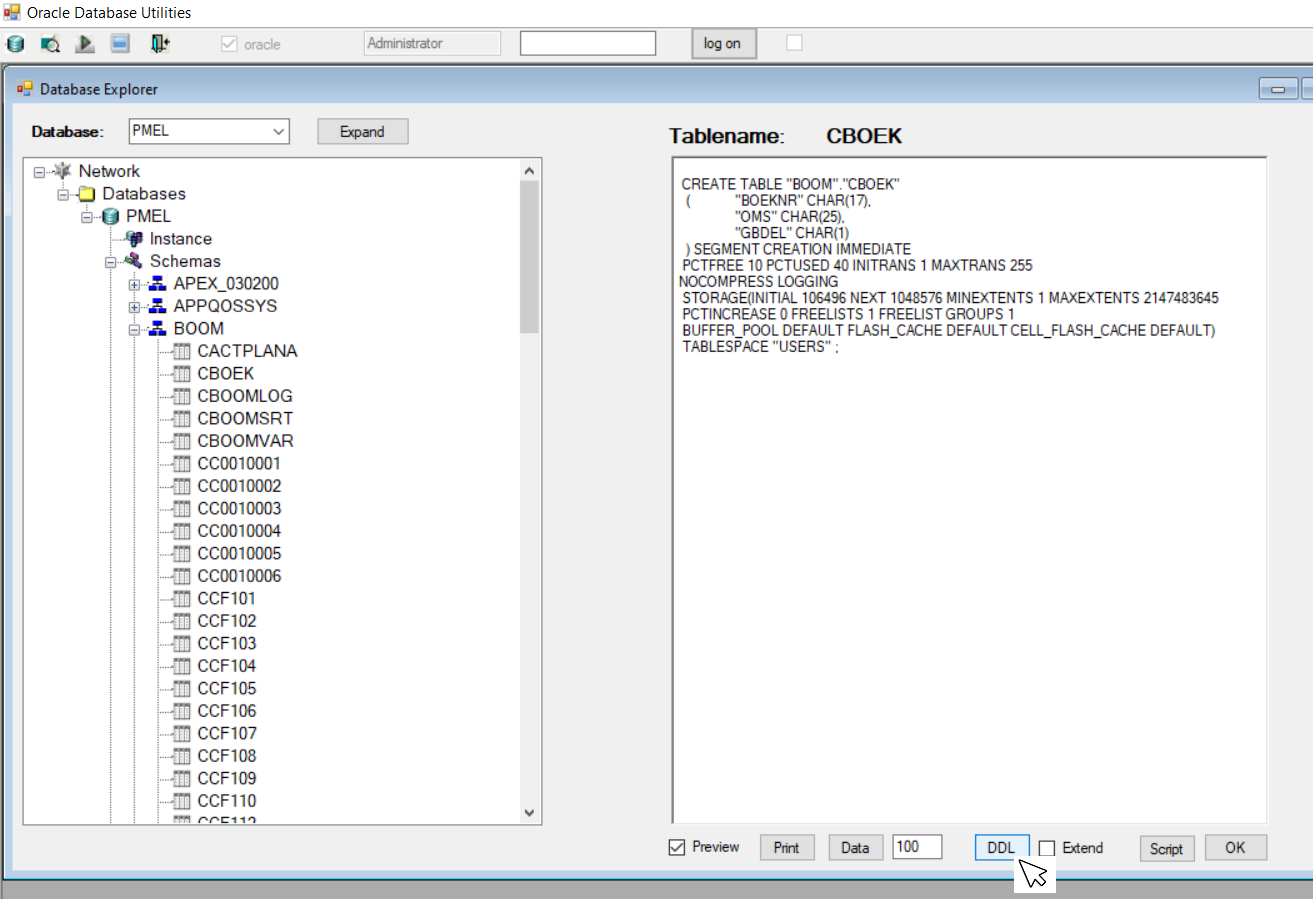
Task: Tick the unlabeled checkbox beside log on
Action: (794, 43)
